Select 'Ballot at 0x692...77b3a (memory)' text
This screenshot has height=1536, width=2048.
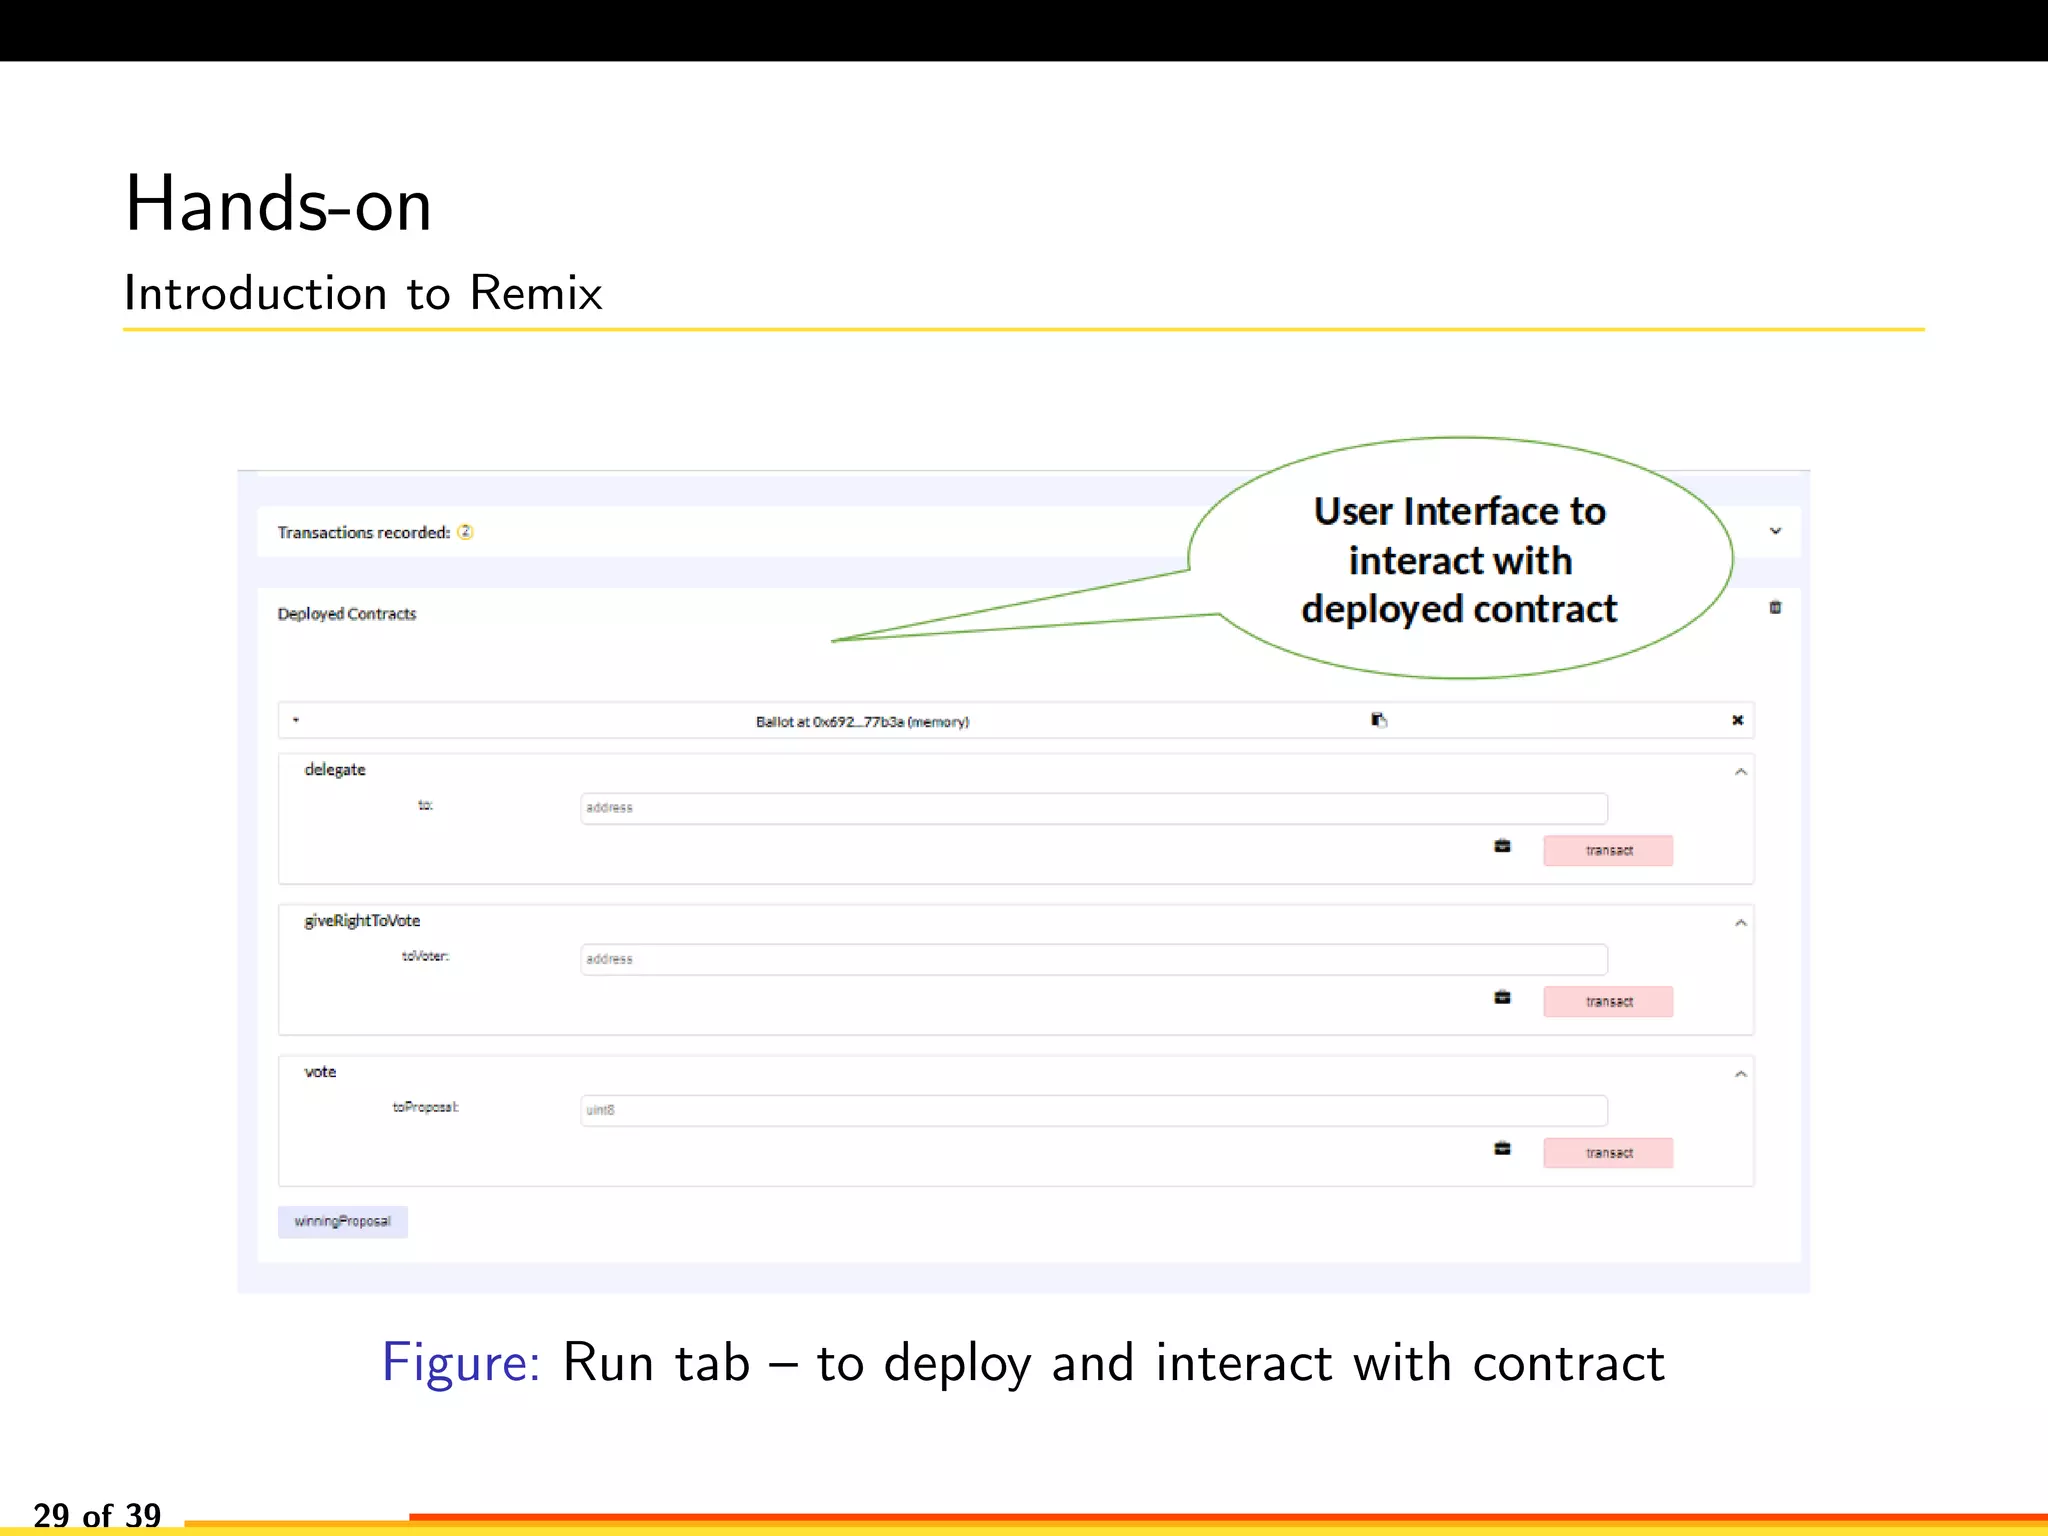pyautogui.click(x=862, y=722)
